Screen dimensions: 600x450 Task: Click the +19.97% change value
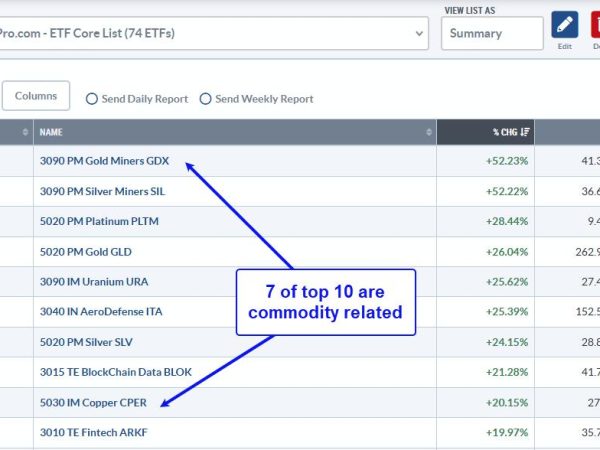click(507, 432)
